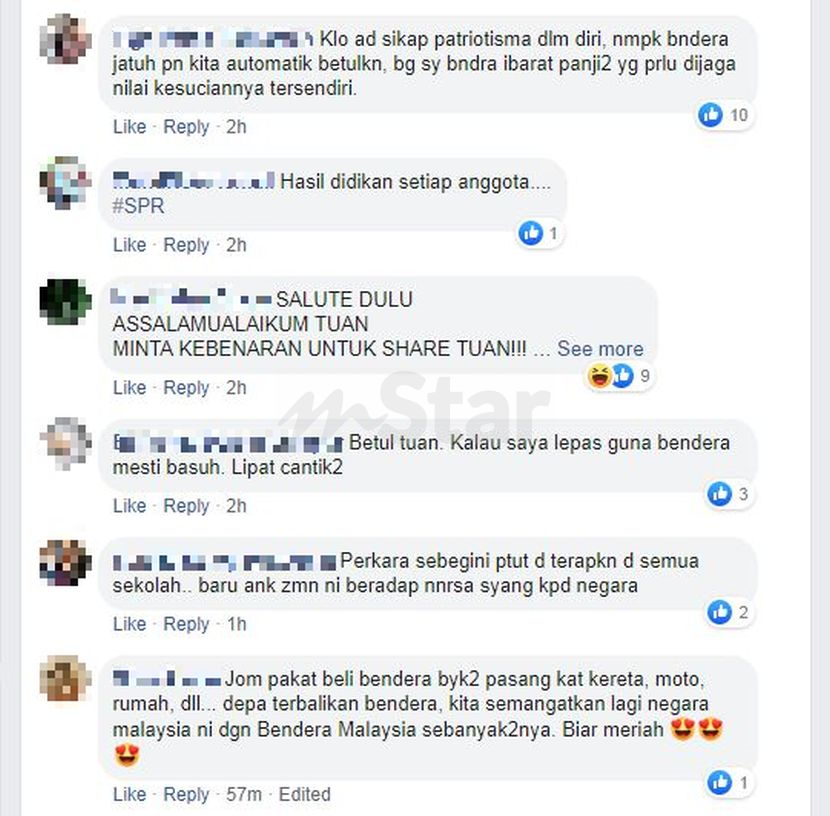Reply to the 'Hasil didikan setiap anggota' comment
830x816 pixels.
point(186,245)
